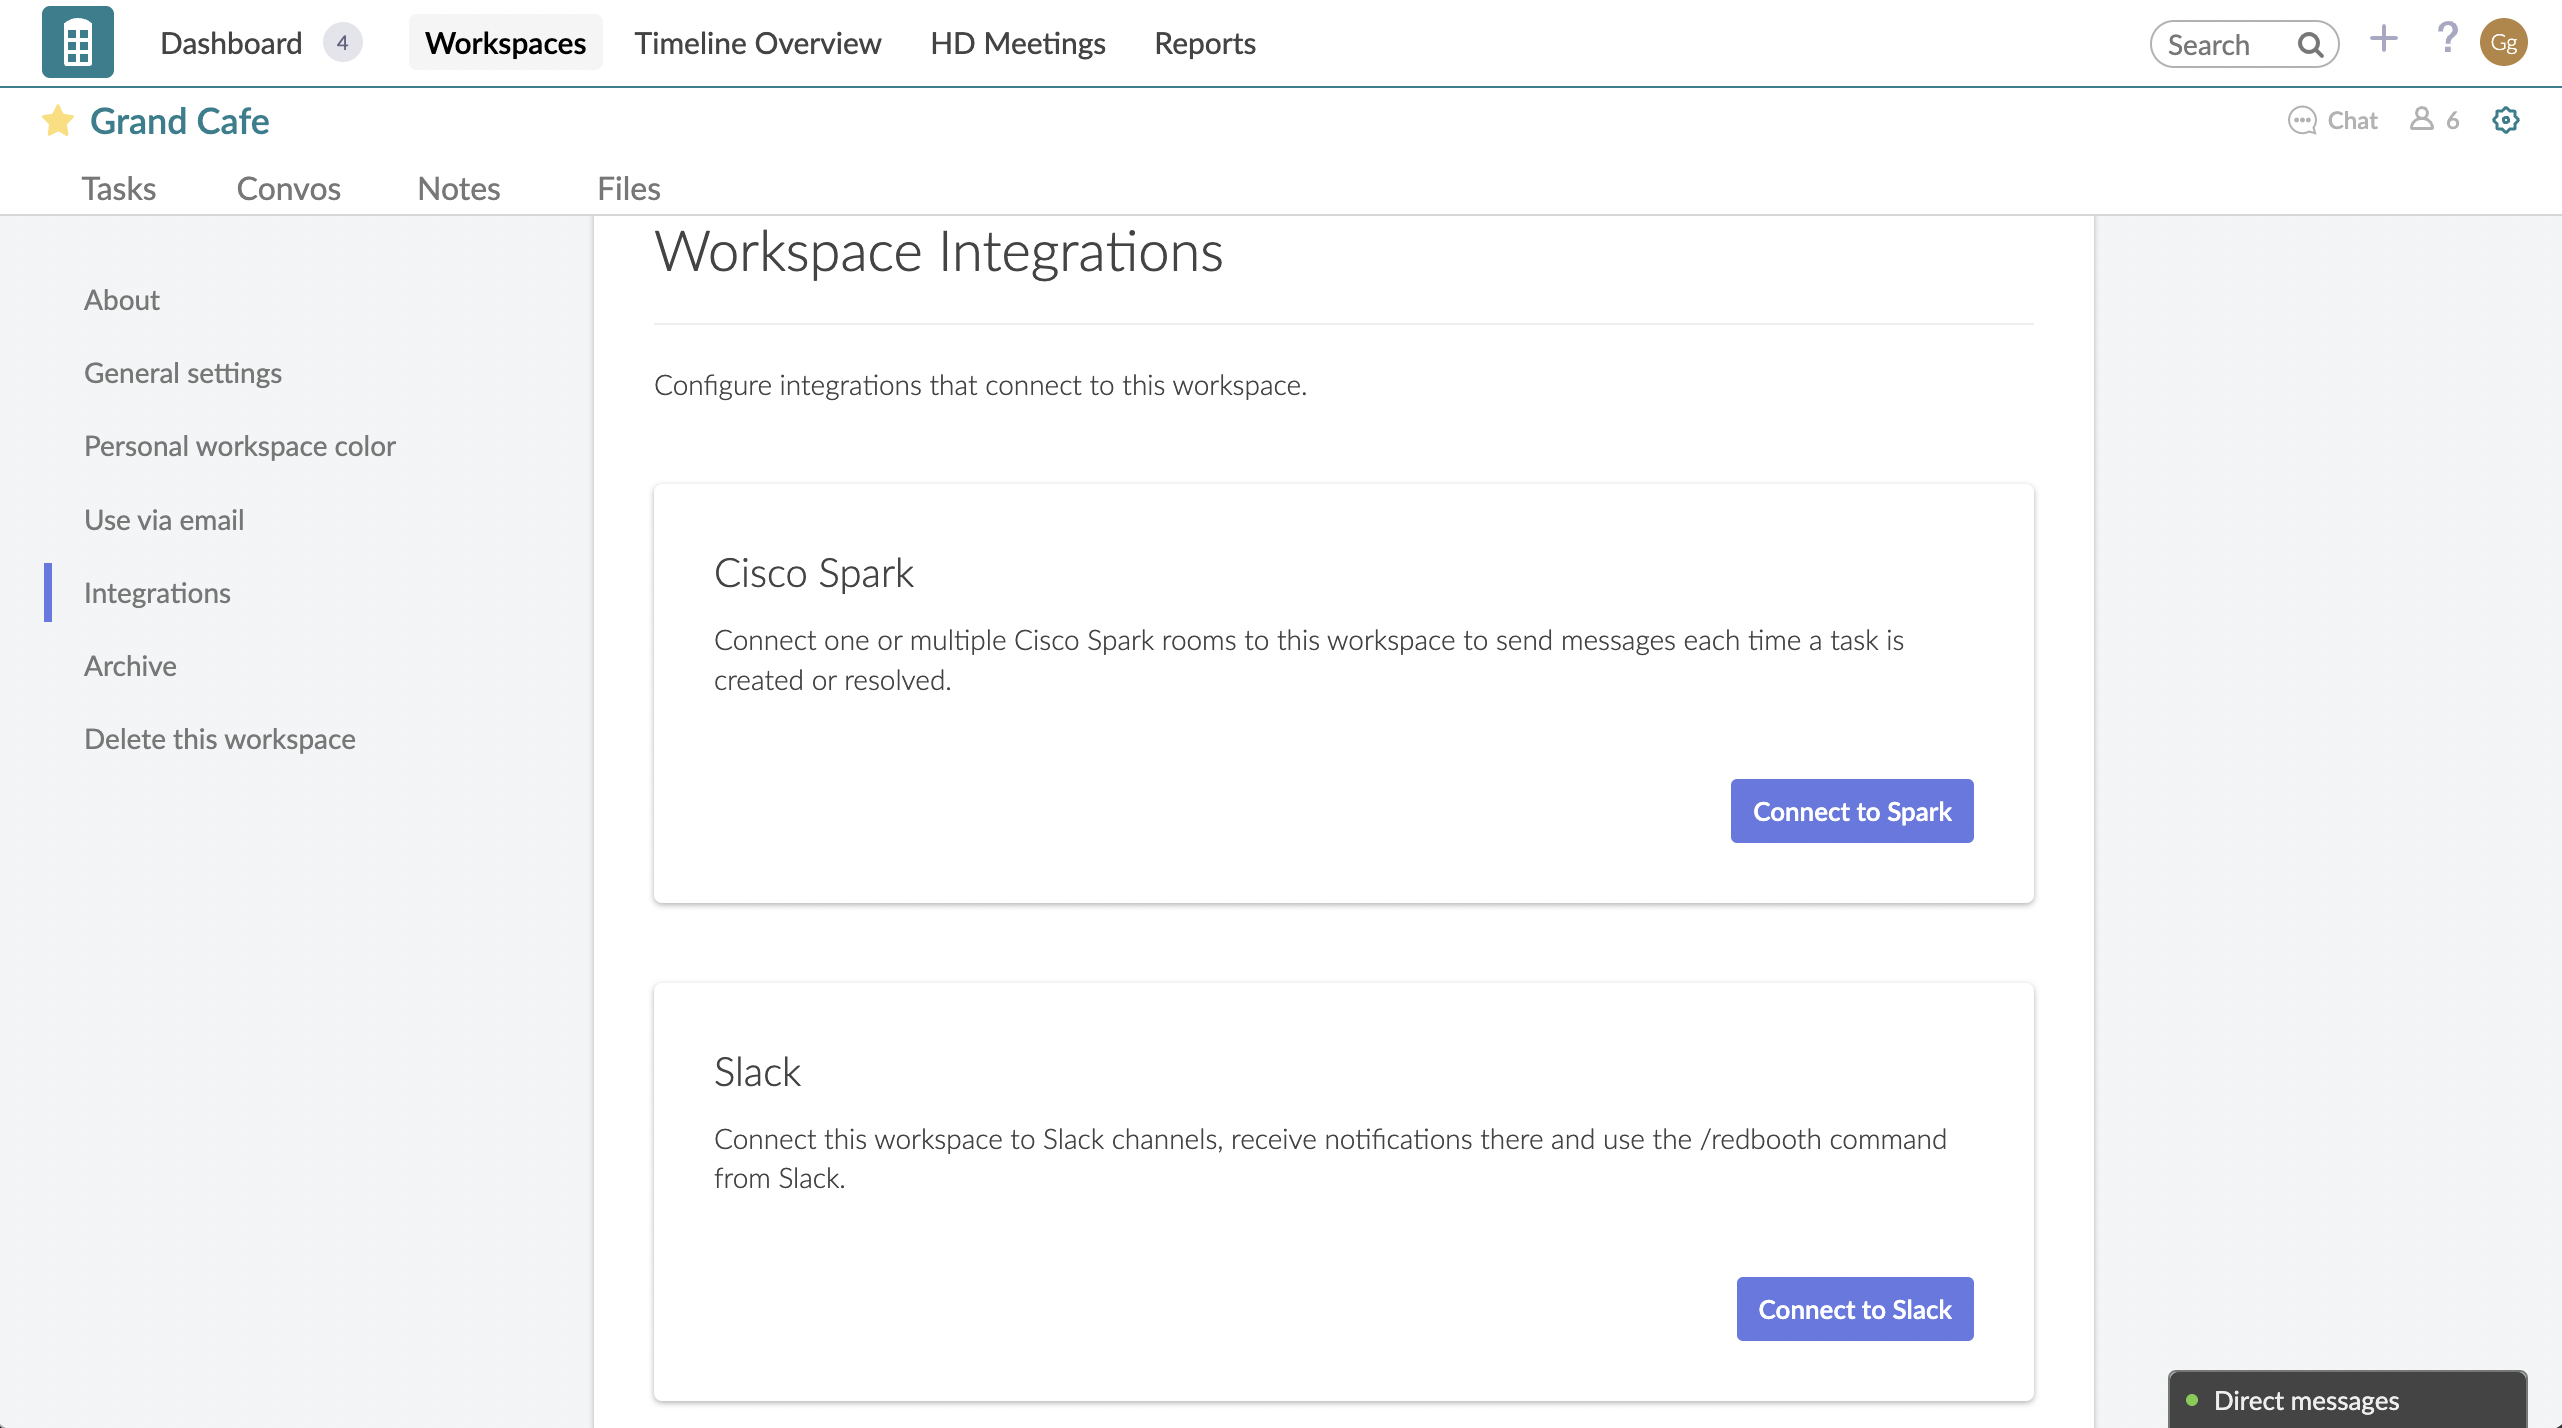Open the Archive settings page
Viewport: 2562px width, 1428px height.
tap(130, 666)
